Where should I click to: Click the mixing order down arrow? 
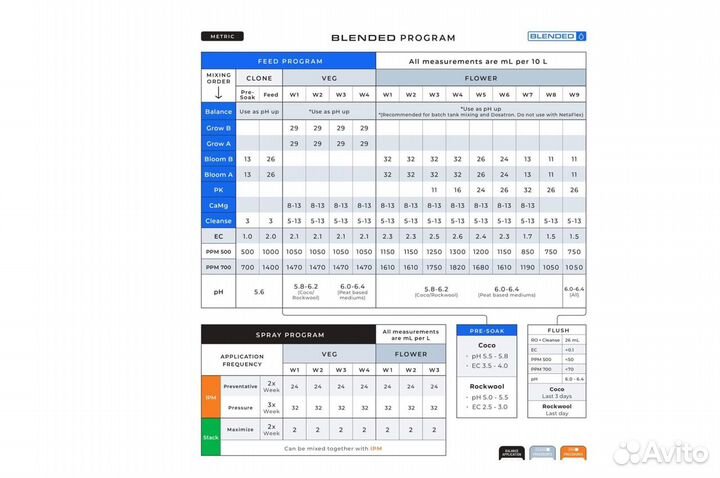click(x=218, y=94)
